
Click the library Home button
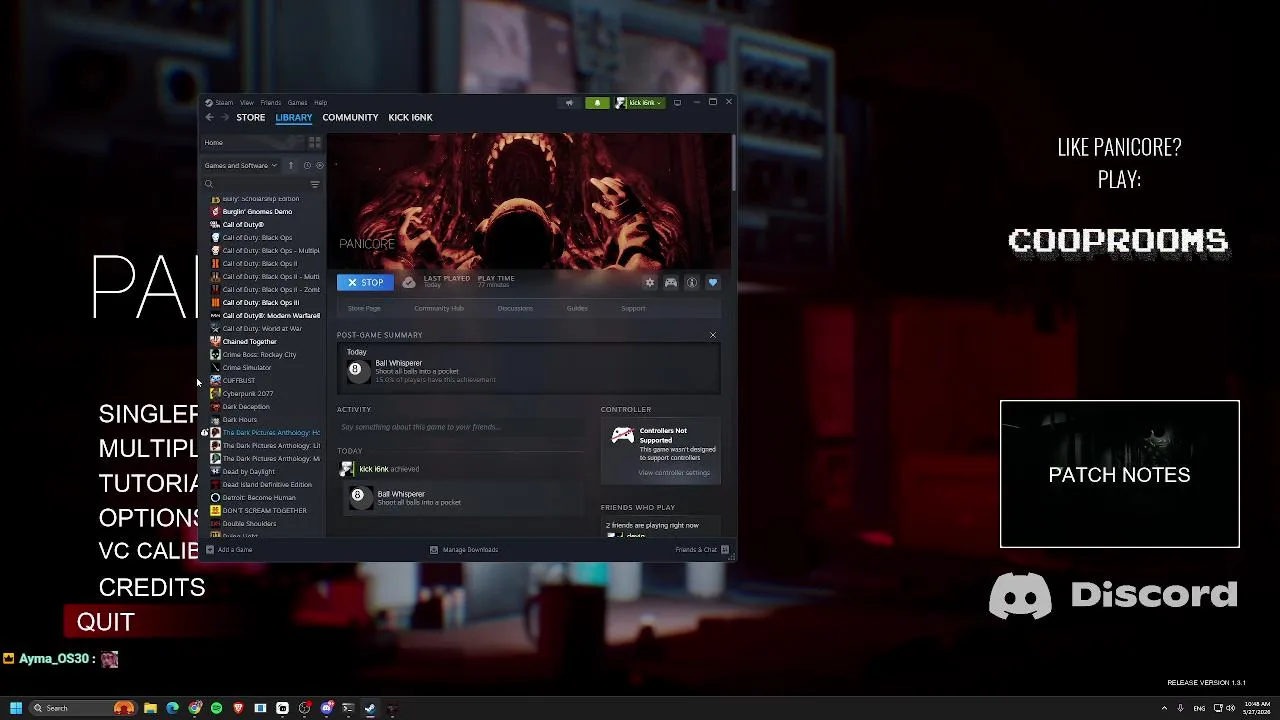point(252,142)
